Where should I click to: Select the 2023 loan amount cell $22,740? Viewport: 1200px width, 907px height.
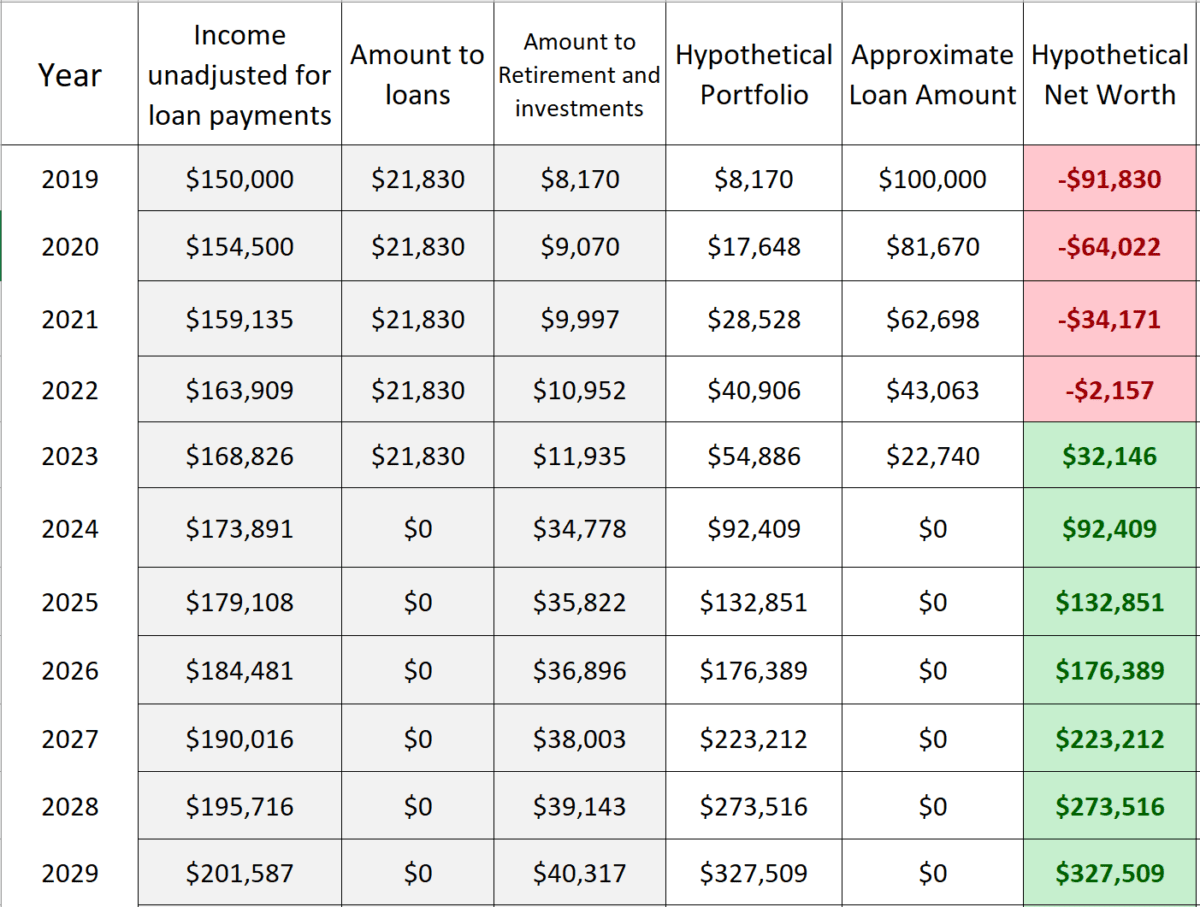[932, 456]
